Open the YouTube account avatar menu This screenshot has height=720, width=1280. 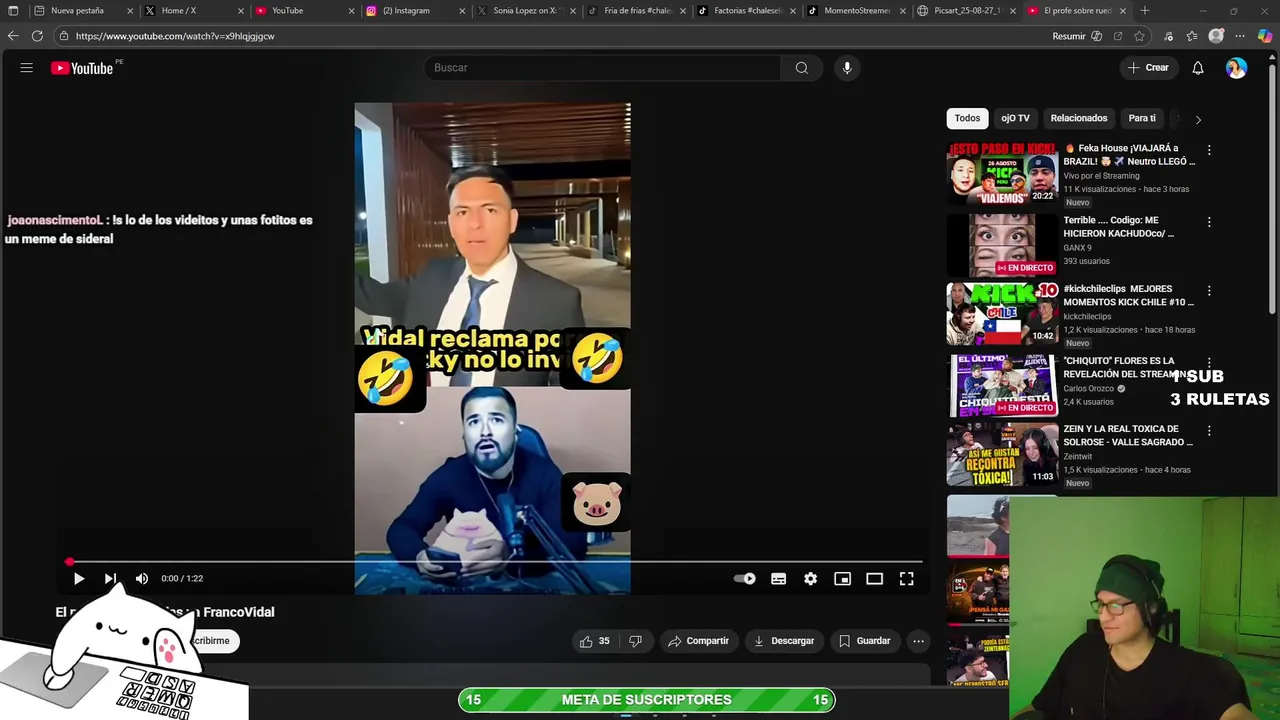click(x=1237, y=68)
